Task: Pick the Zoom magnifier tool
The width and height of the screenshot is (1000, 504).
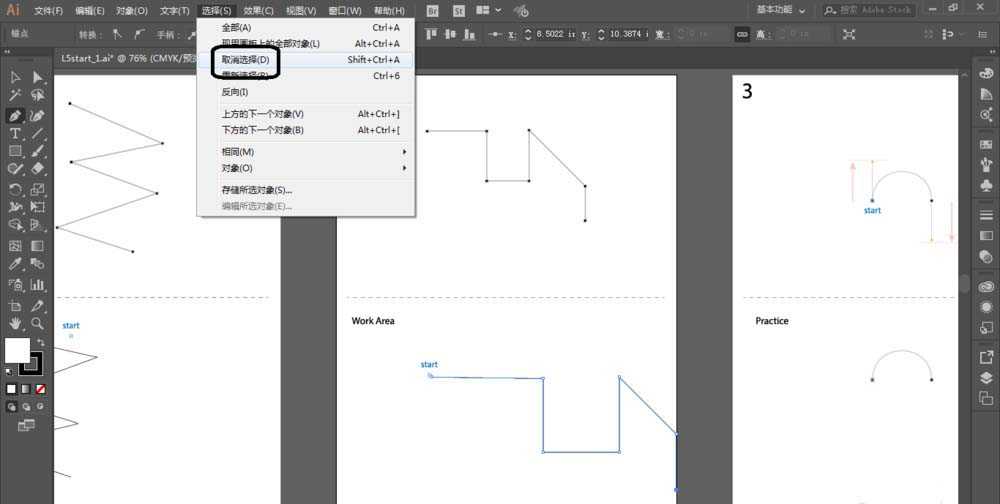Action: (x=38, y=324)
